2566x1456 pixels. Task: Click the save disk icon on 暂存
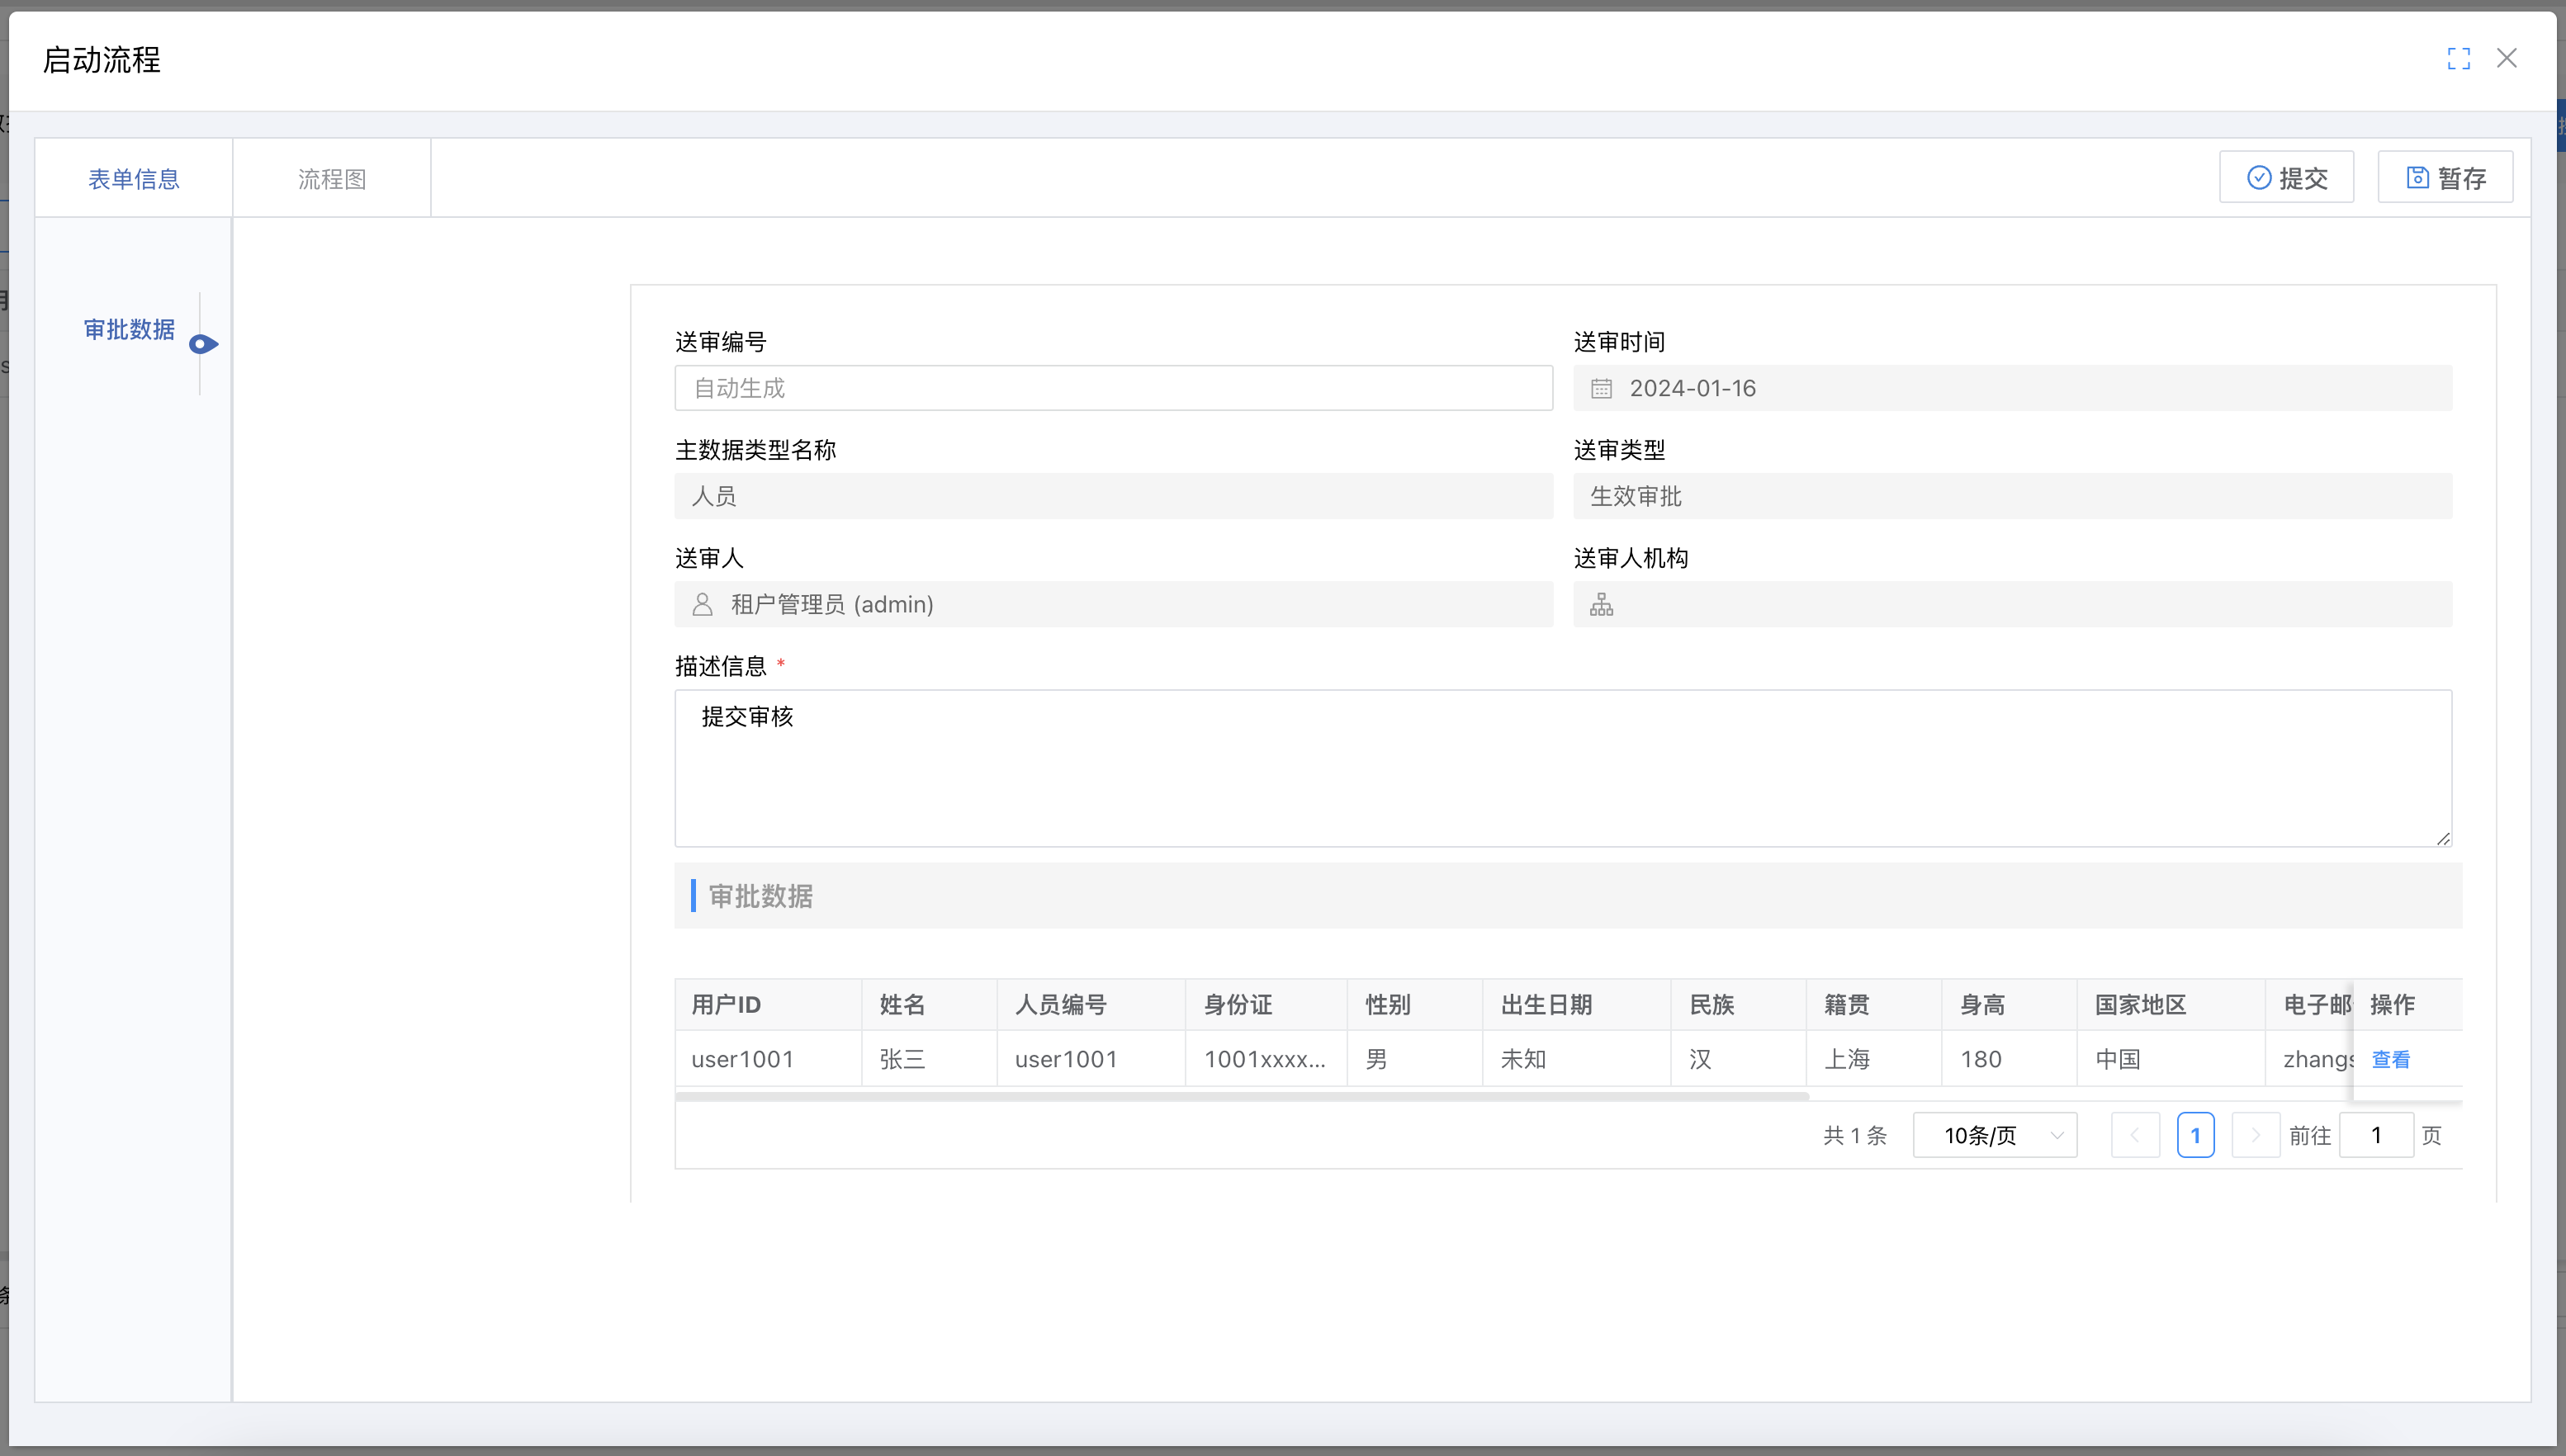pyautogui.click(x=2416, y=177)
